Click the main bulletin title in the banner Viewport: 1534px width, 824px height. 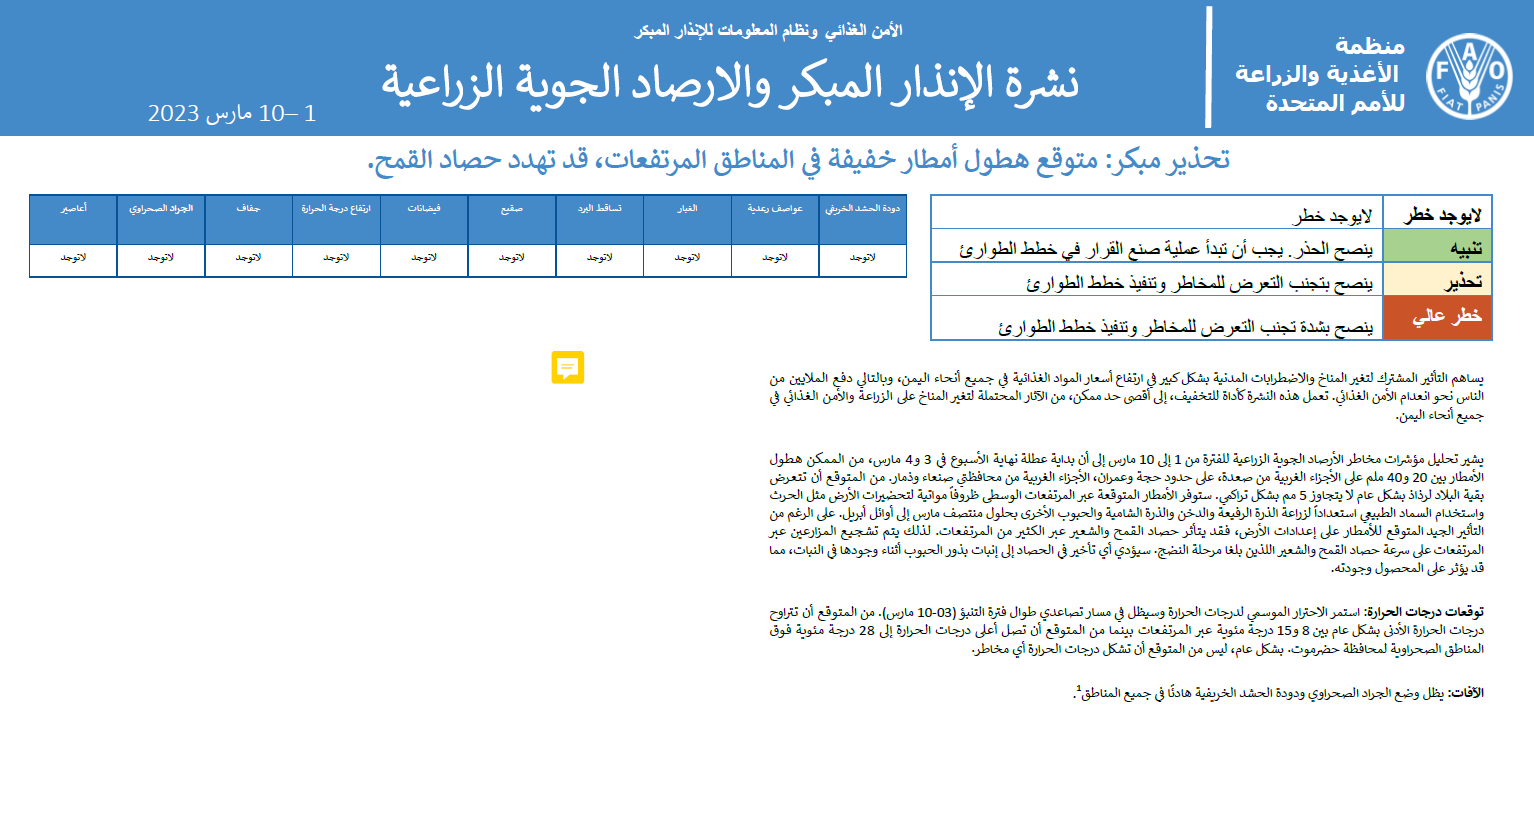730,83
